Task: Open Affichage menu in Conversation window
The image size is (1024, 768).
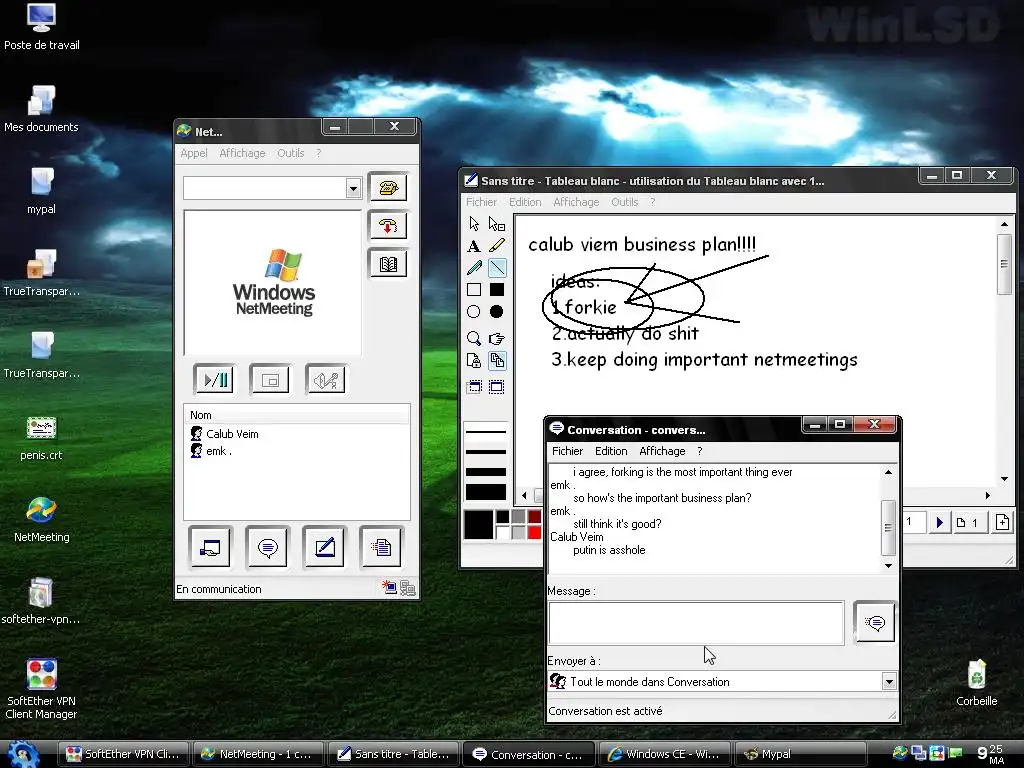Action: pyautogui.click(x=662, y=451)
